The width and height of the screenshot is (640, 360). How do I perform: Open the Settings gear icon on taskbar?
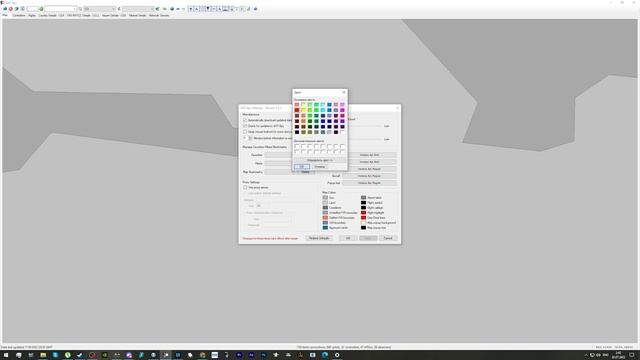[x=337, y=355]
